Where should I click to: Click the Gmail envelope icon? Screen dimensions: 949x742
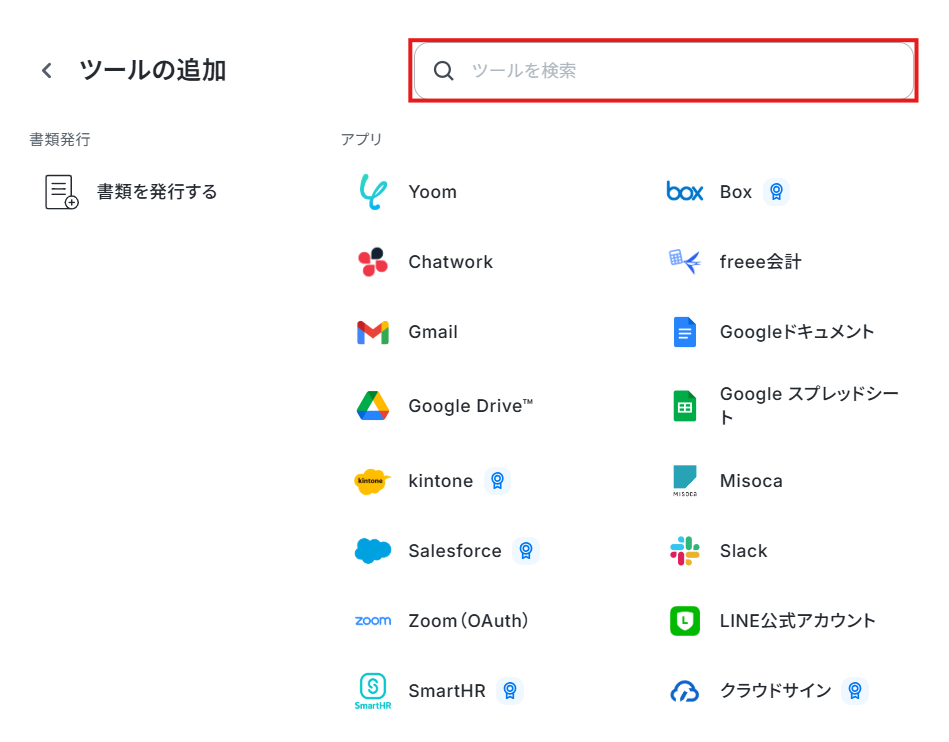pos(373,332)
